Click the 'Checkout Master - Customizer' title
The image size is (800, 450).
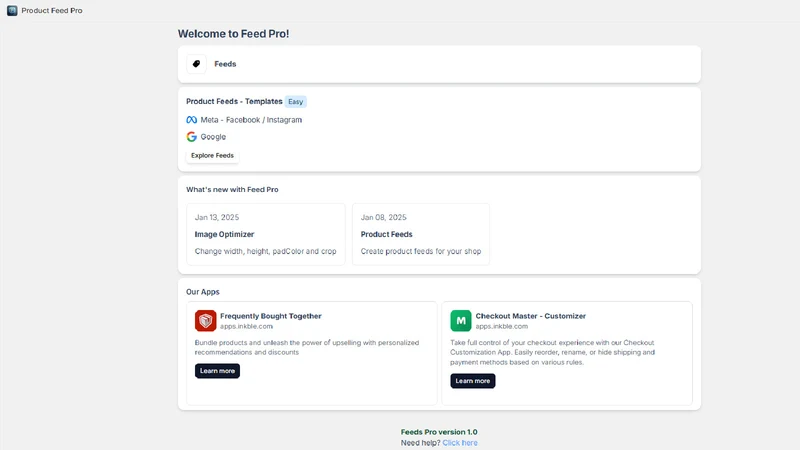click(x=531, y=316)
